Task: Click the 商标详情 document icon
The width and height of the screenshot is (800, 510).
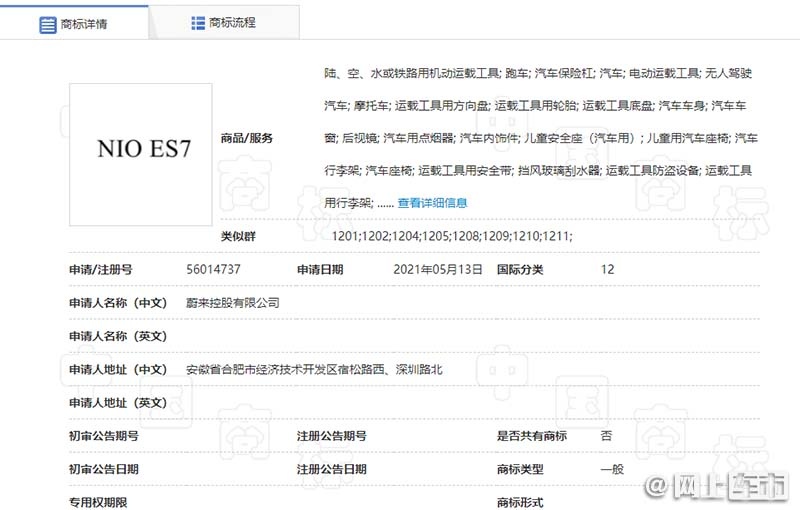Action: [x=47, y=24]
